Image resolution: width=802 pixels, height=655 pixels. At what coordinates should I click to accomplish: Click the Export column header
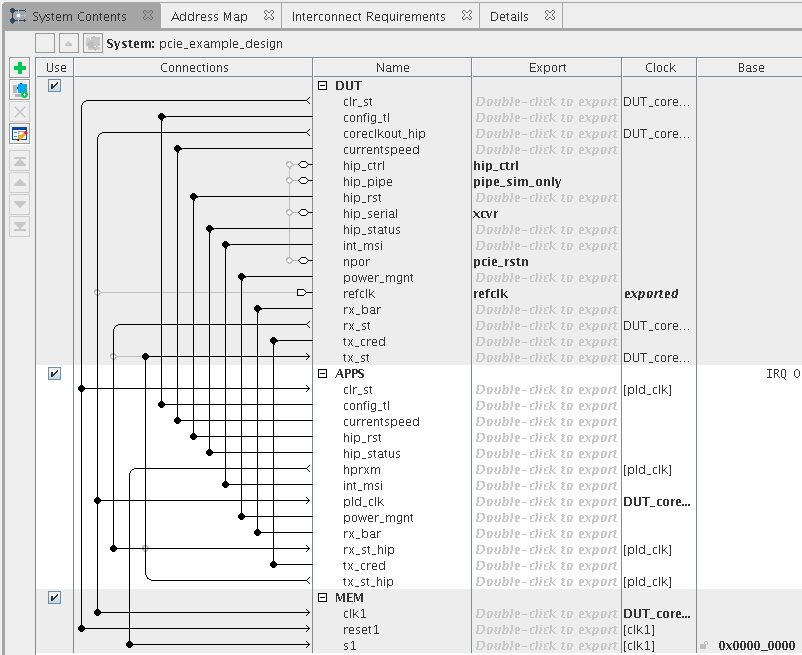click(547, 67)
